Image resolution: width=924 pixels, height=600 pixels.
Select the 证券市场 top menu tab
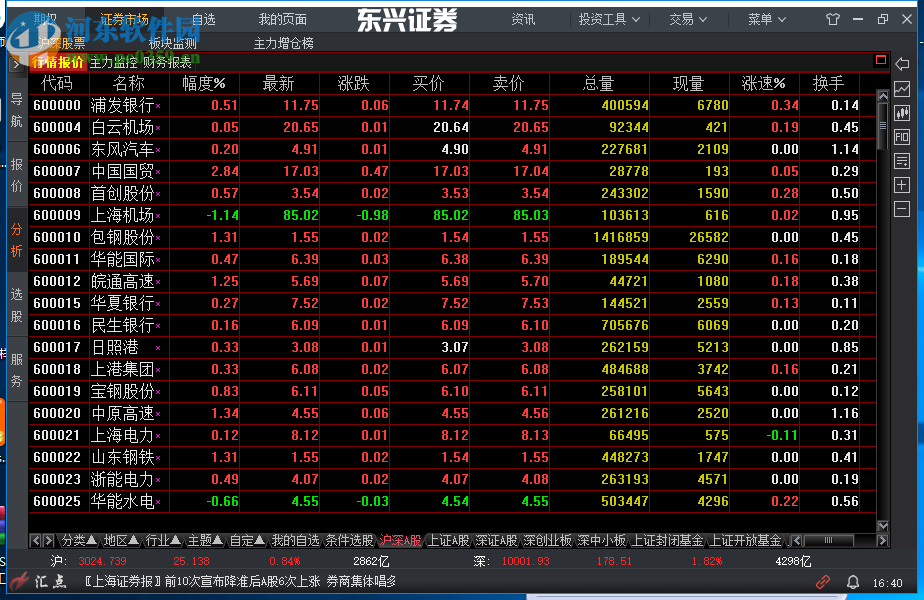click(x=124, y=19)
